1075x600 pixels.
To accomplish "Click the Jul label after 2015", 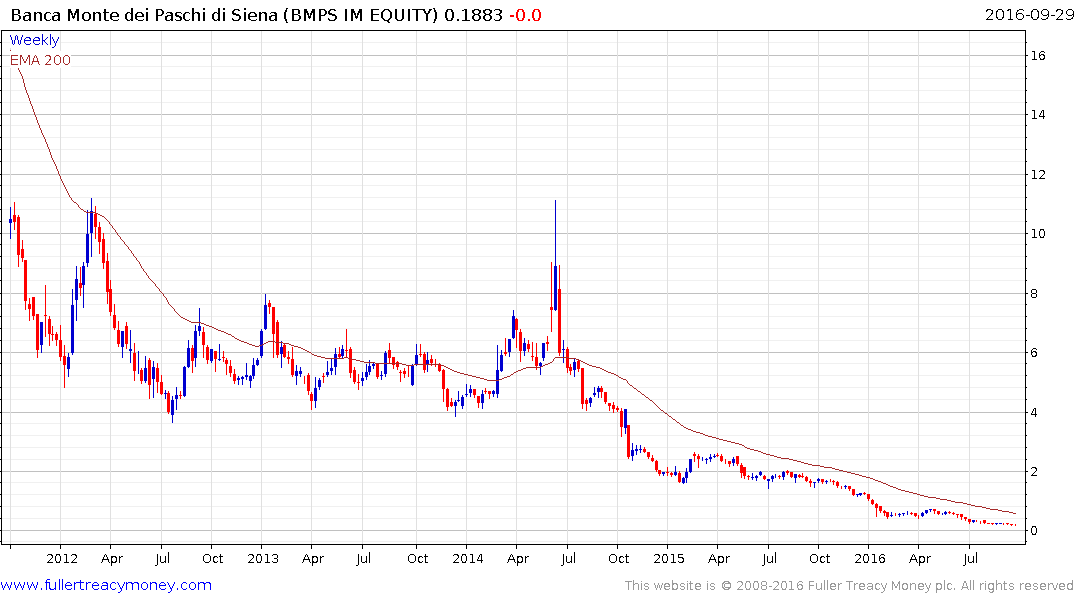I will click(x=769, y=558).
